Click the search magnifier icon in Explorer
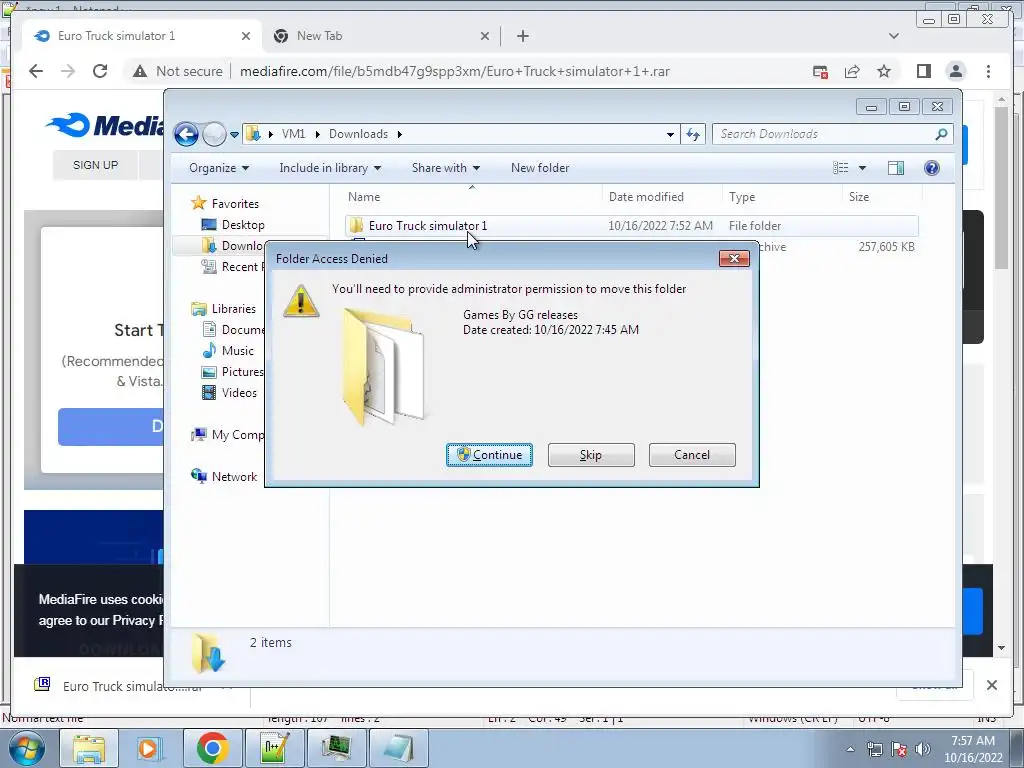Viewport: 1024px width, 768px height. [941, 134]
